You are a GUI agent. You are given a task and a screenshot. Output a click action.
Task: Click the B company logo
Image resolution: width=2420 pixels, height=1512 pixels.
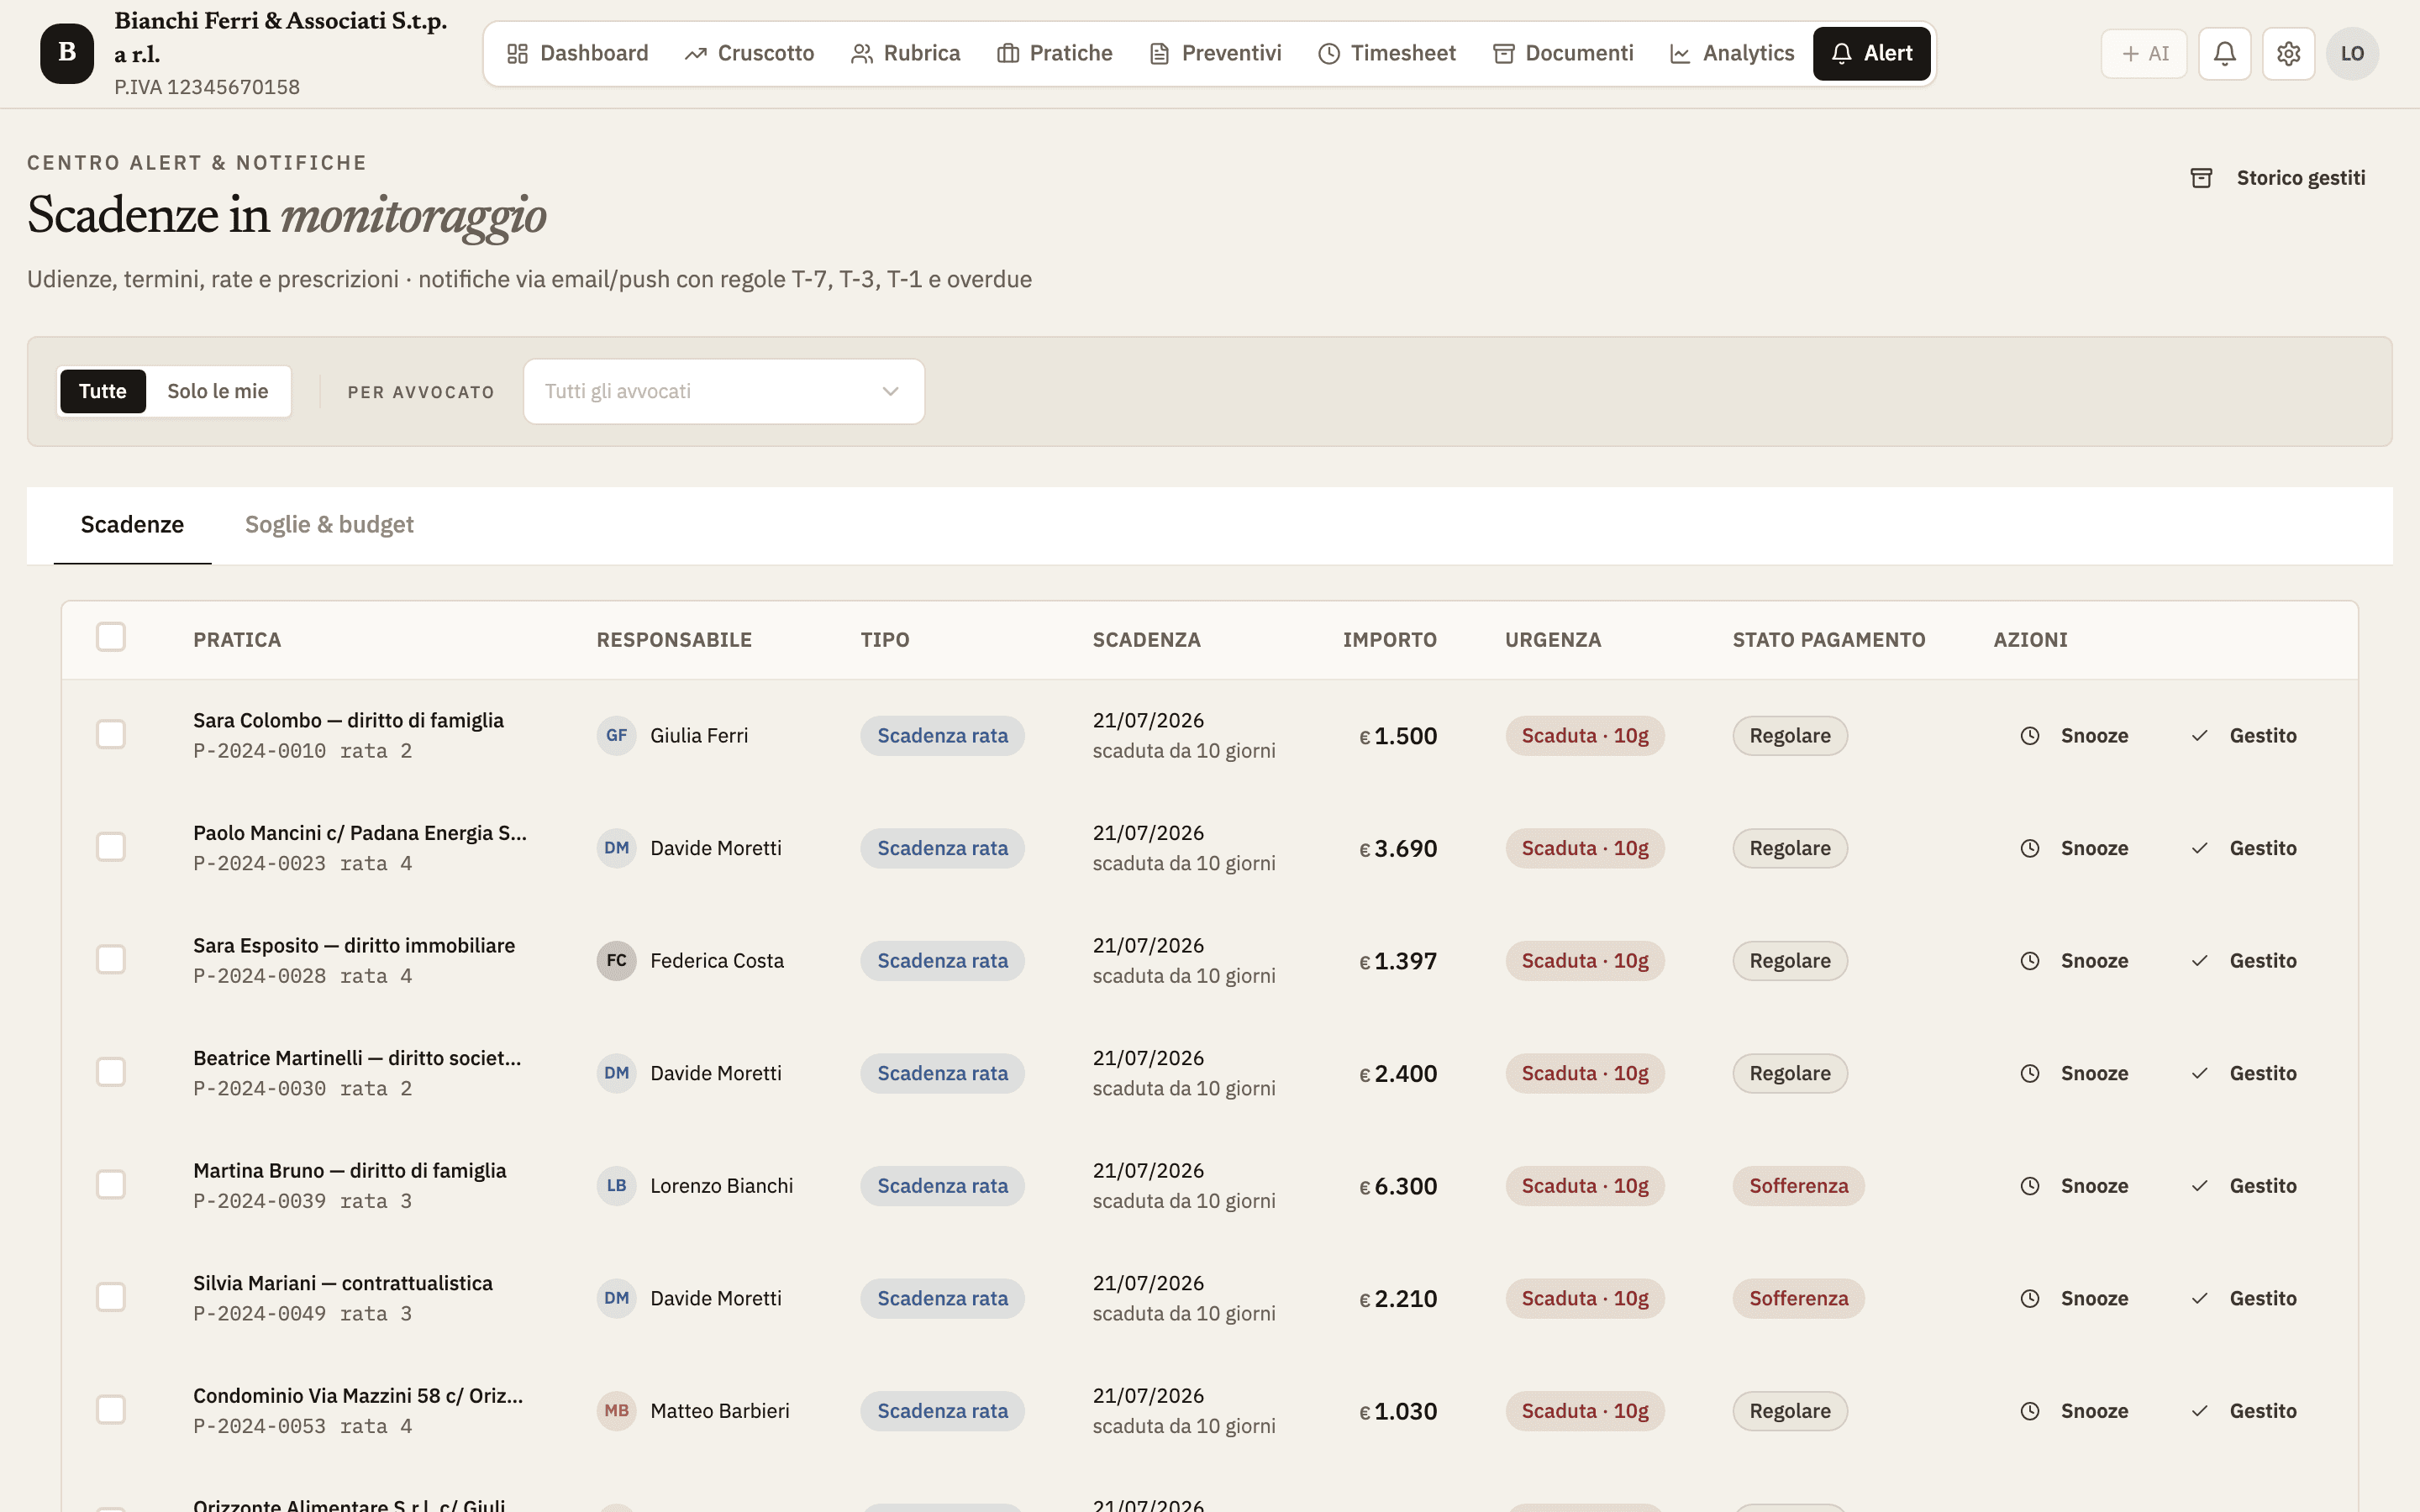(x=67, y=53)
